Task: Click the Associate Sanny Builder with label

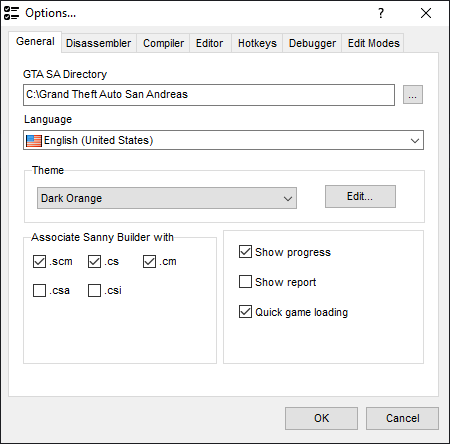Action: coord(102,237)
